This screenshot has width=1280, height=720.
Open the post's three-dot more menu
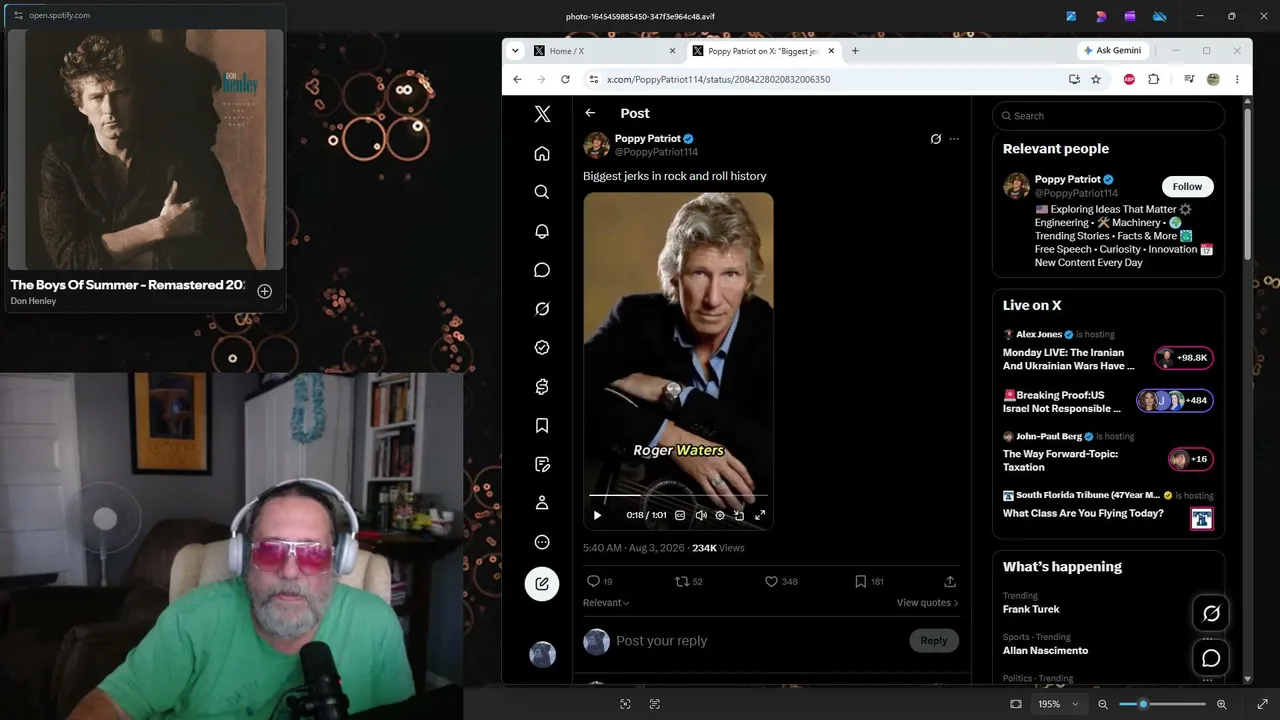(954, 139)
